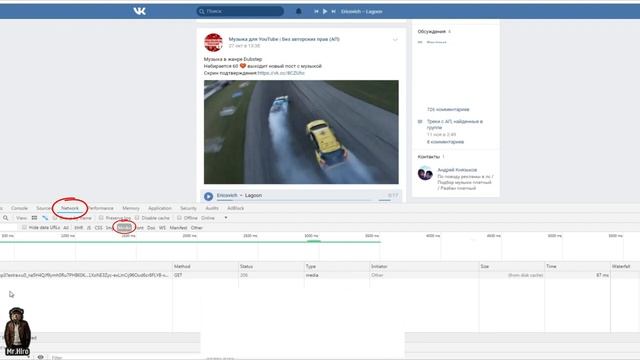Open the Online throttling dropdown
The image size is (640, 360).
214,218
